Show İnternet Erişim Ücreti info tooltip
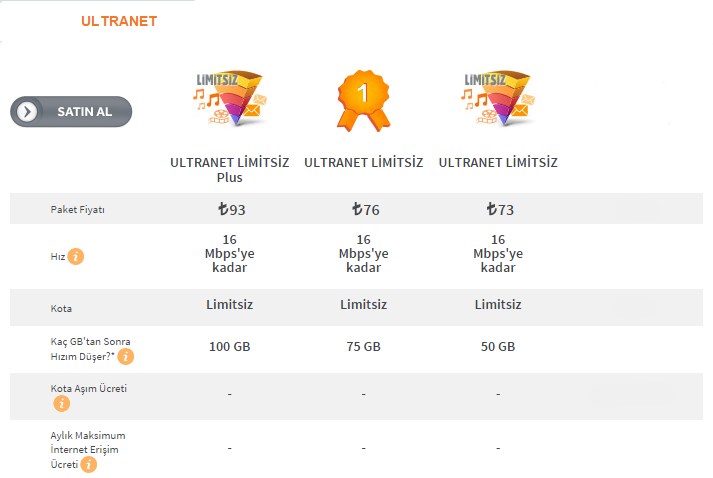 (x=89, y=465)
